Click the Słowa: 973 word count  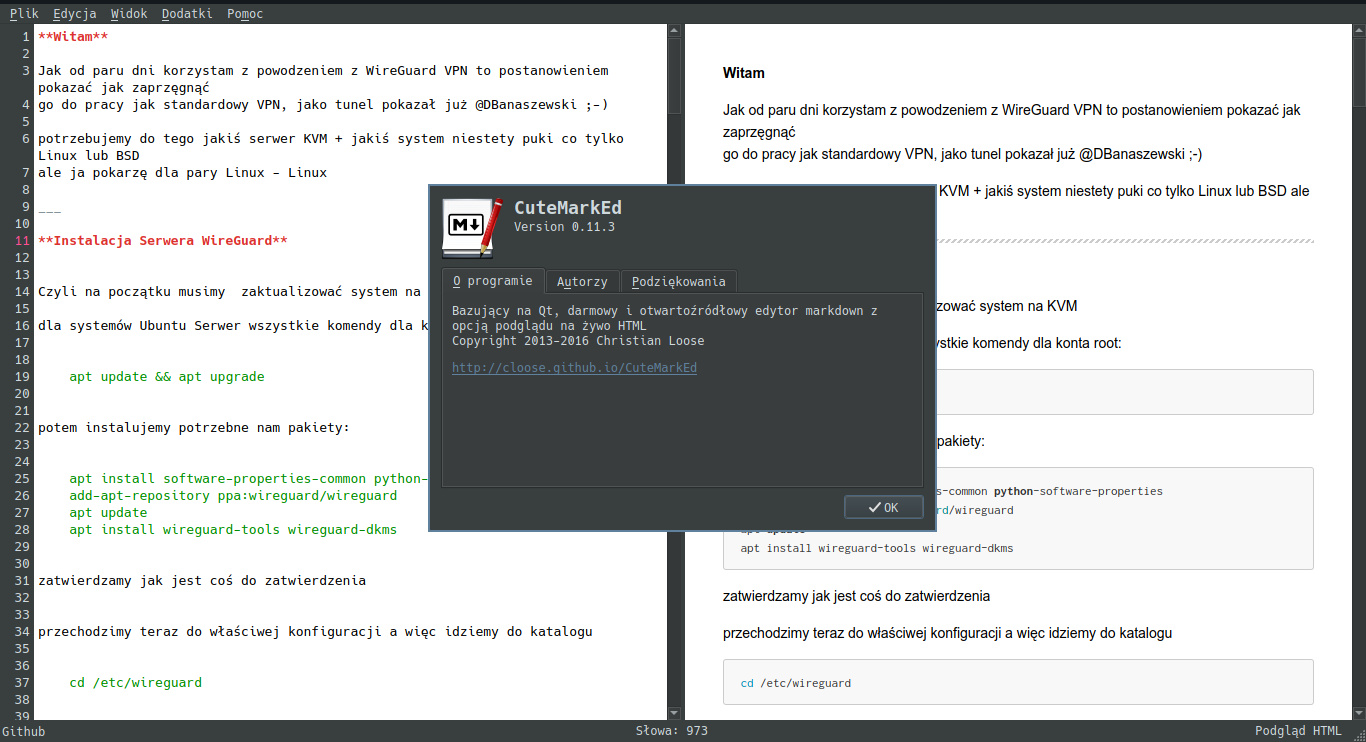671,731
